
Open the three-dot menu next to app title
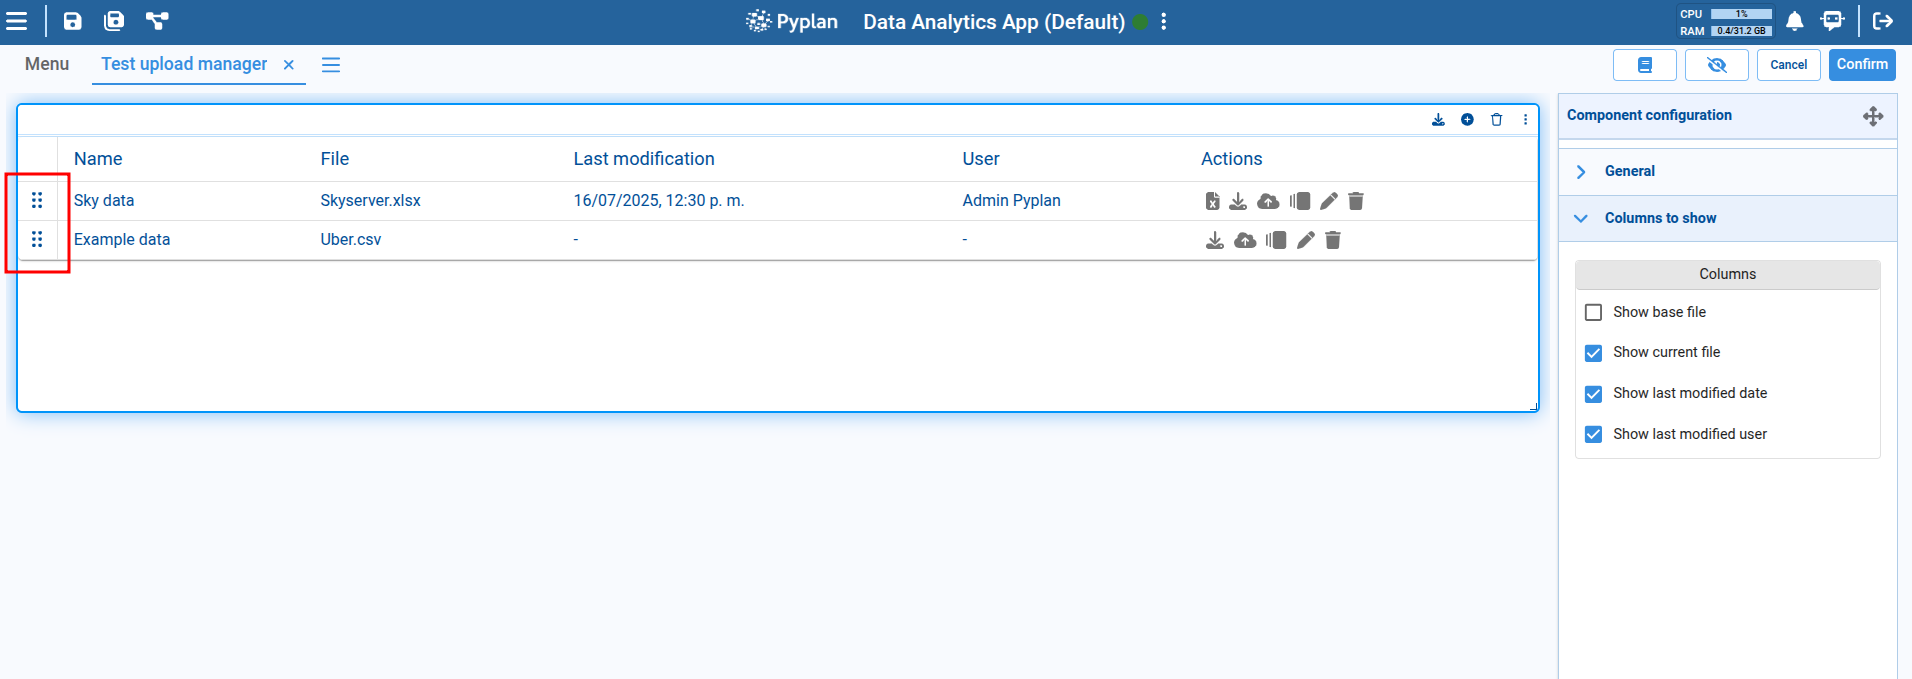tap(1164, 22)
